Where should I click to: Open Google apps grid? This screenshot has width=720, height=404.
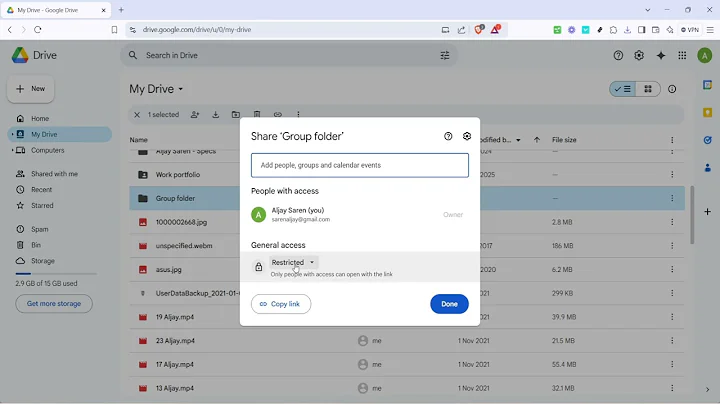(682, 56)
